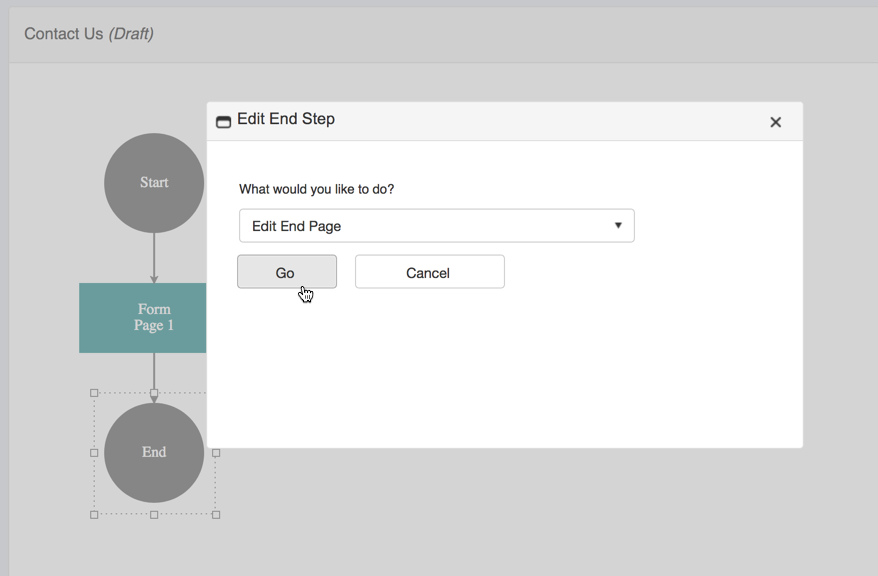Click the Edit End Step dialog title

286,119
